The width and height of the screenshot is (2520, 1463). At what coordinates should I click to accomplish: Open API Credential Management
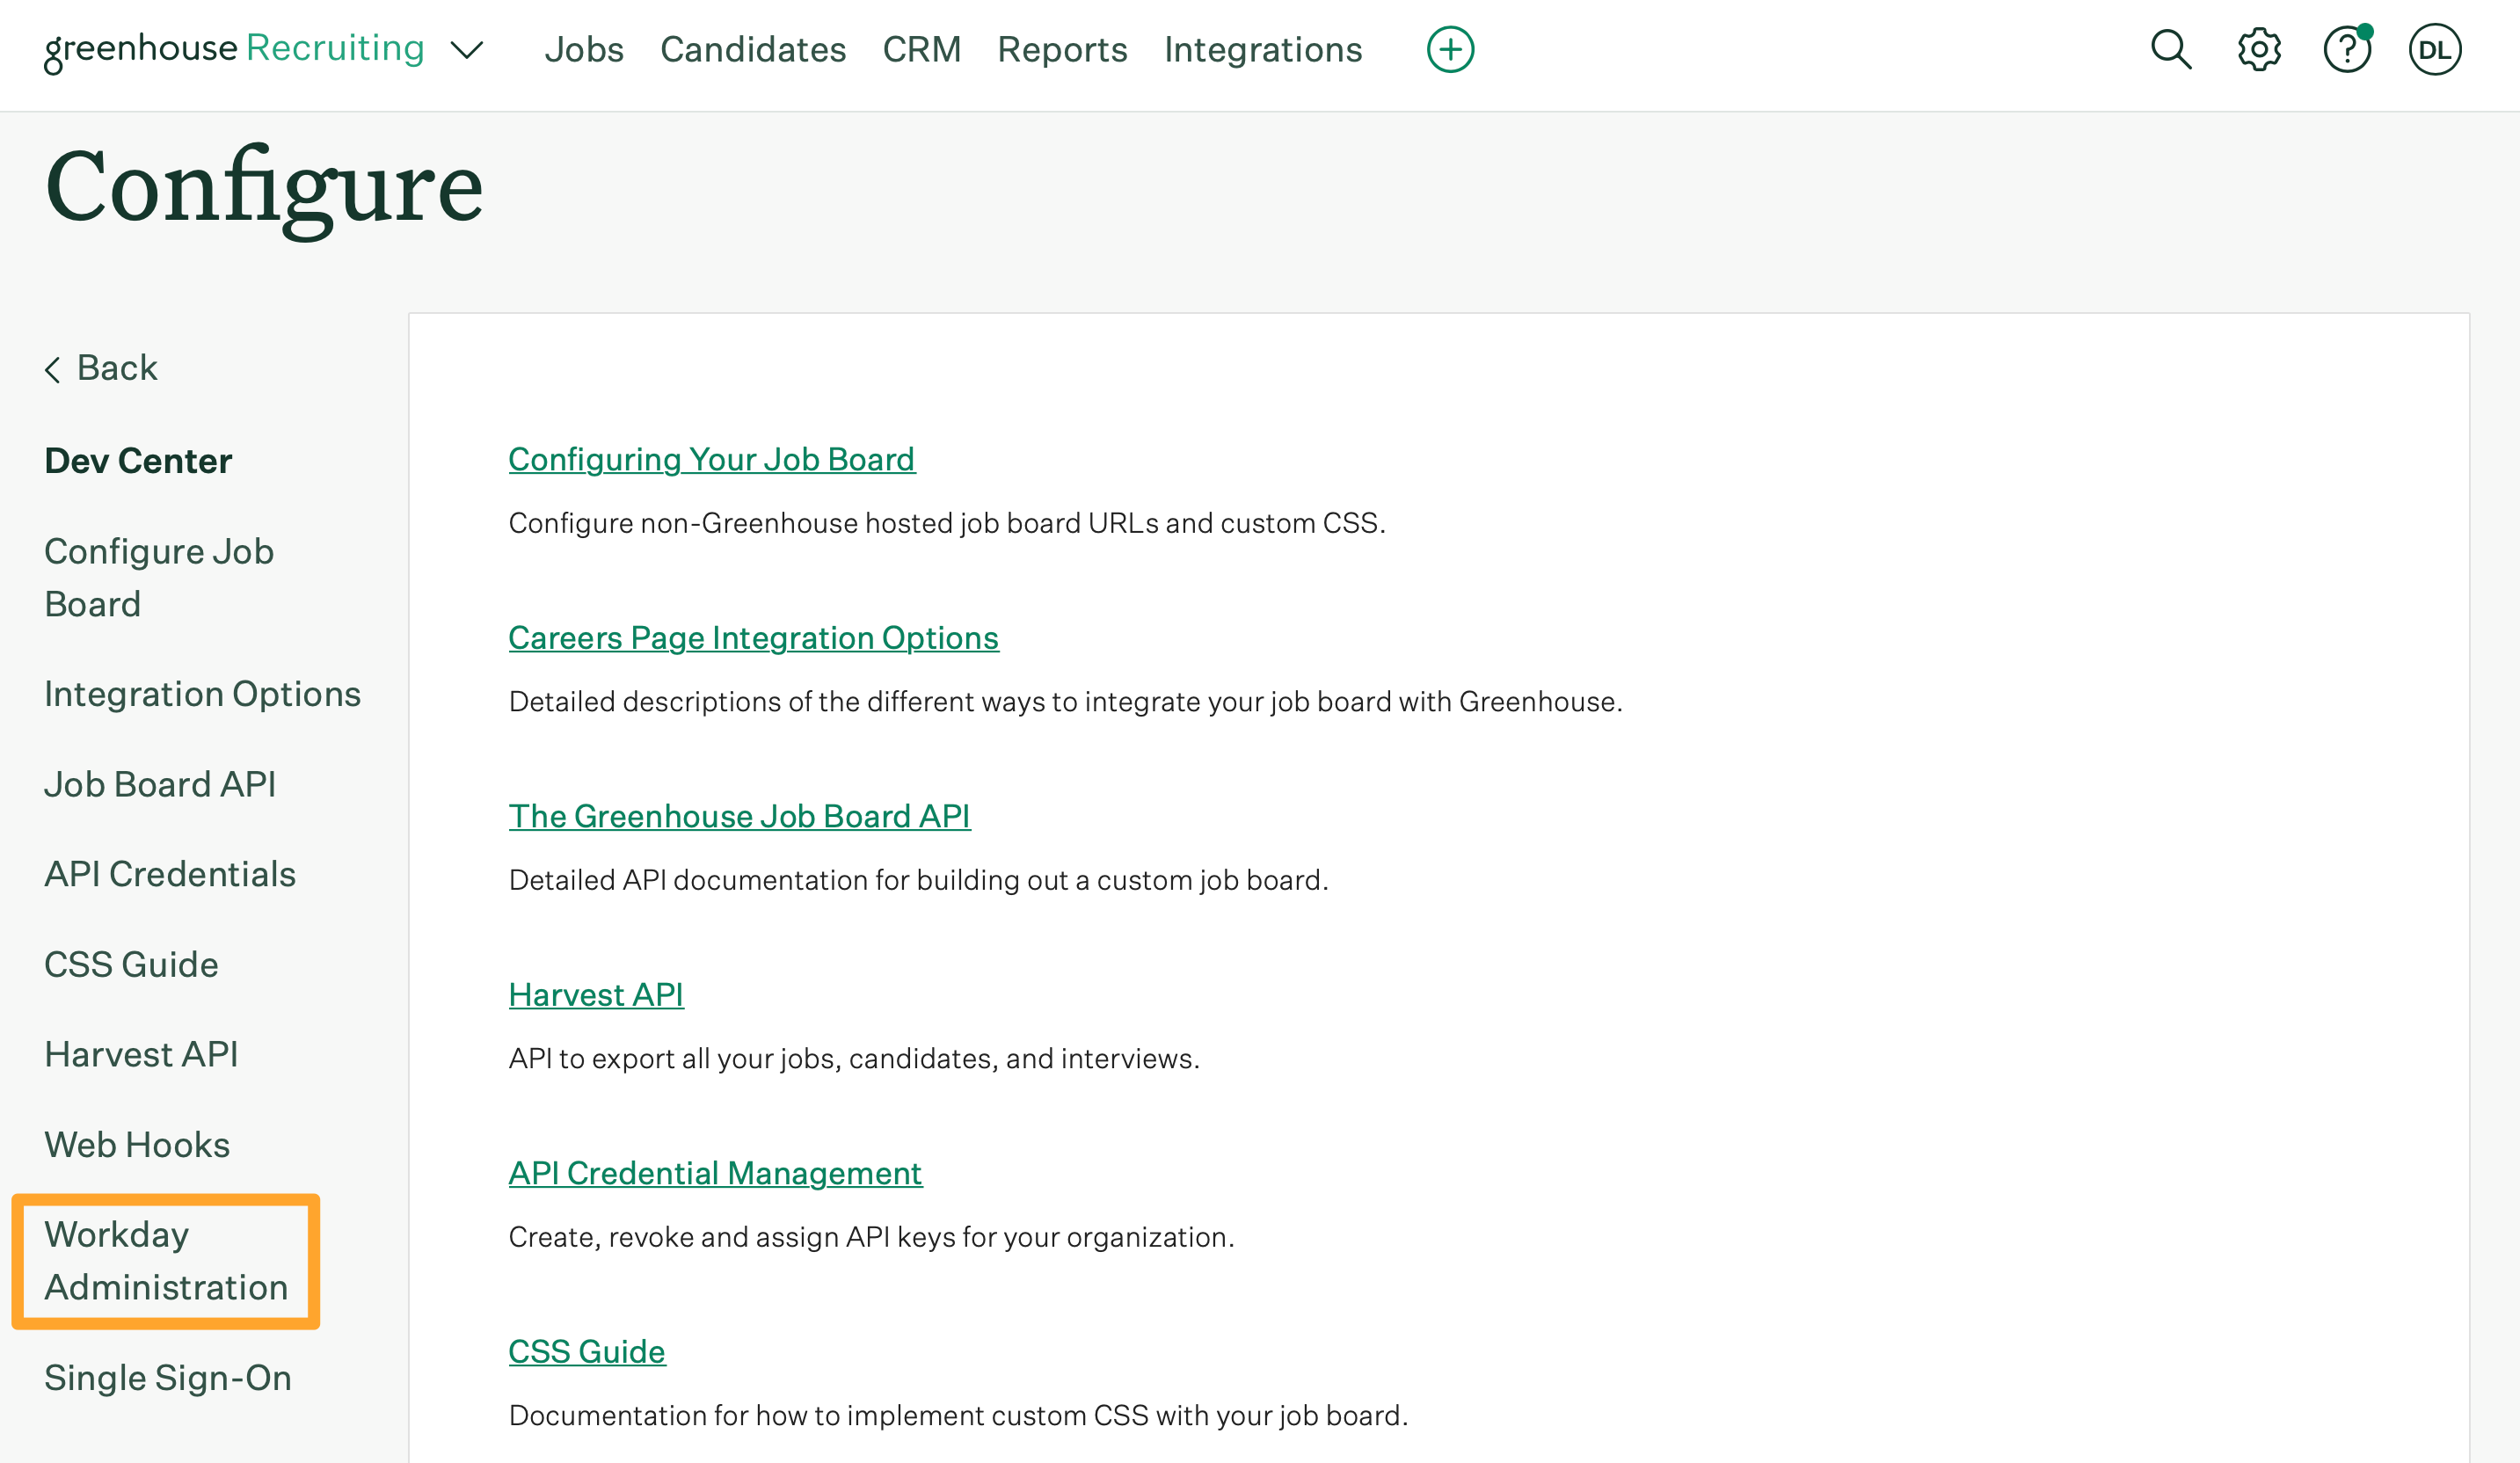click(715, 1172)
